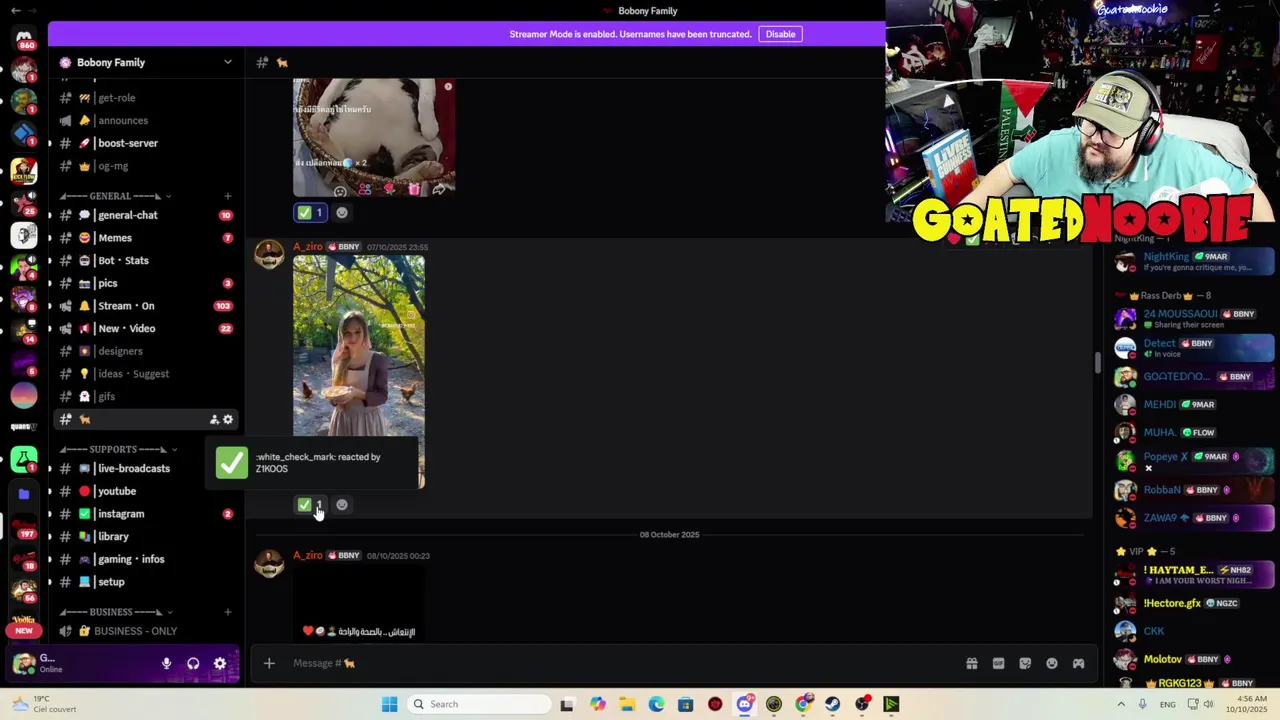Open Google Chrome from the taskbar
The image size is (1280, 720).
pyautogui.click(x=803, y=704)
